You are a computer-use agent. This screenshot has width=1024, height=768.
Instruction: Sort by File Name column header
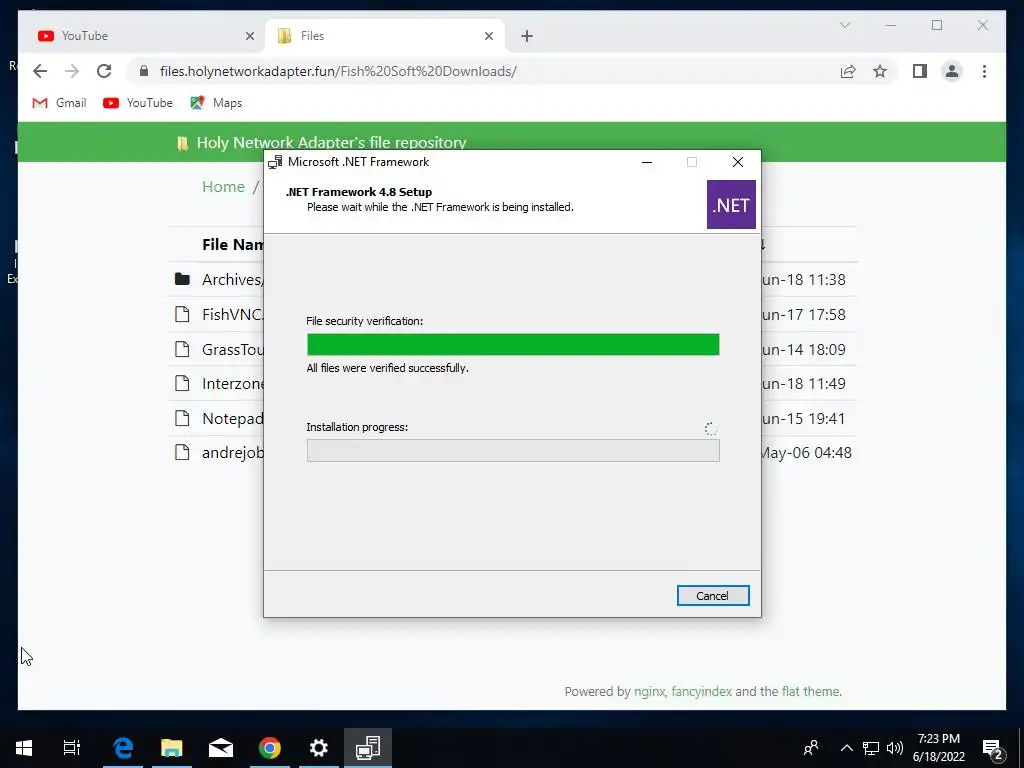pyautogui.click(x=232, y=244)
